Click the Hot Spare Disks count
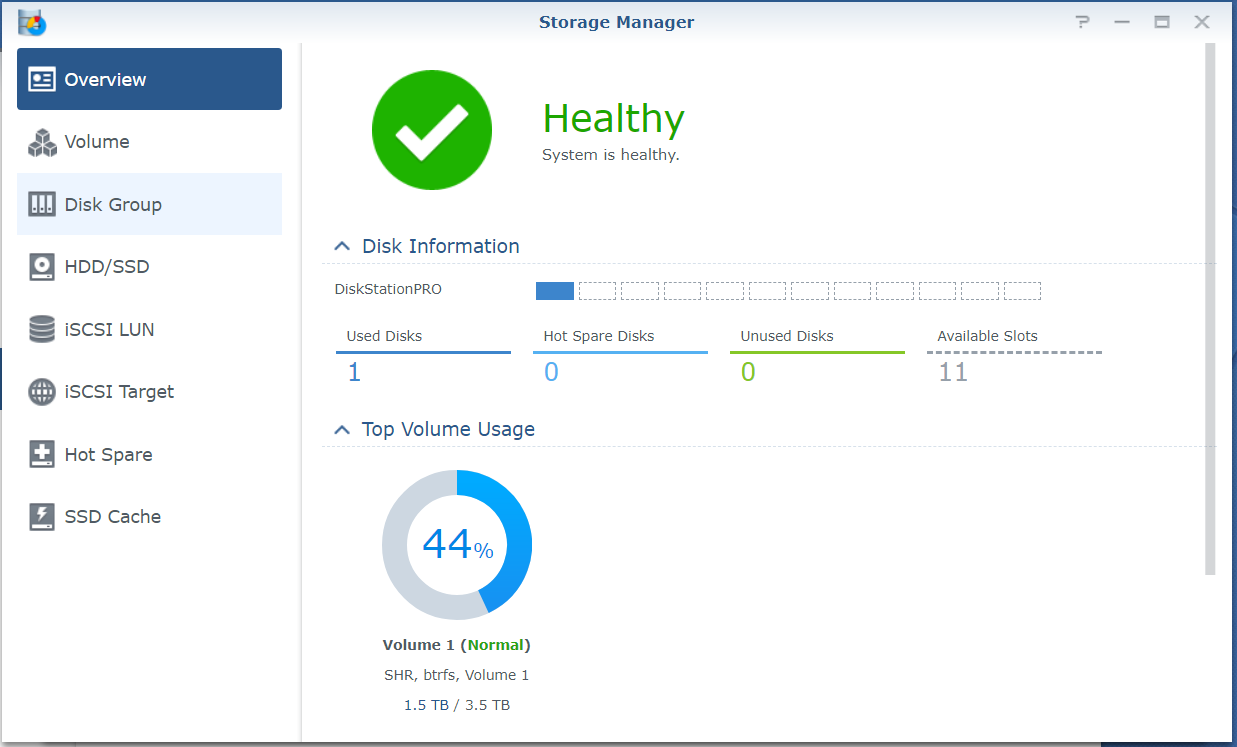Viewport: 1237px width, 747px height. tap(551, 373)
